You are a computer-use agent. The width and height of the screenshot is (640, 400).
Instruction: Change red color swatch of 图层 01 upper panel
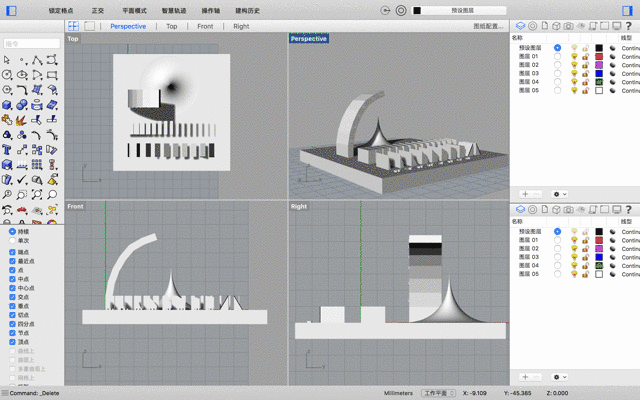pos(599,56)
